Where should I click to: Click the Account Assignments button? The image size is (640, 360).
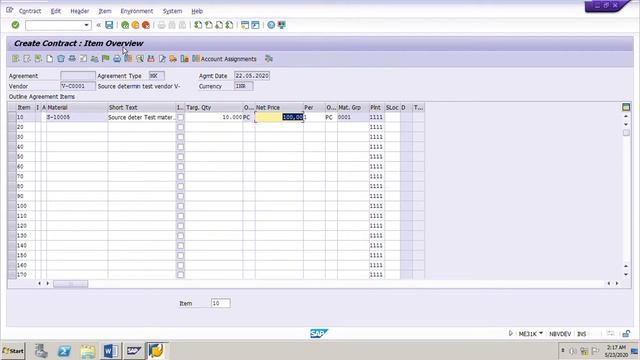point(224,59)
